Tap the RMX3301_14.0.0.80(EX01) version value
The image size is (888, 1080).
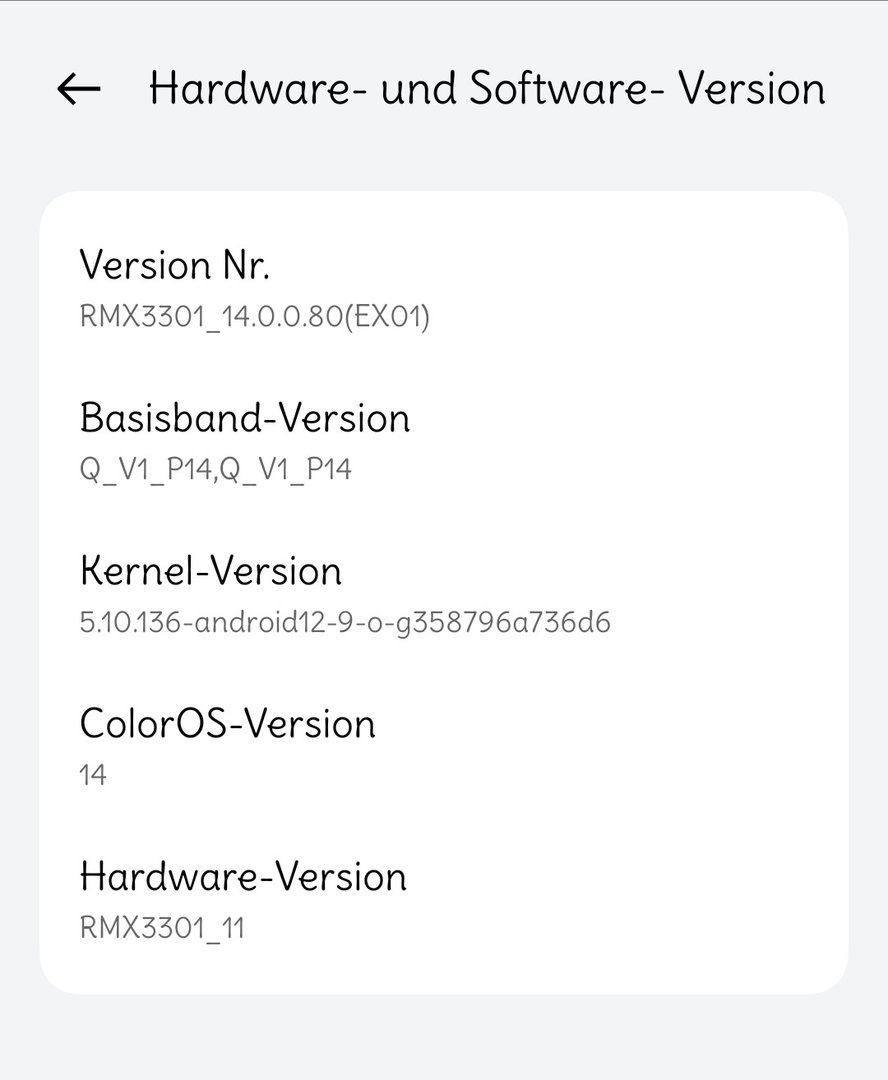pyautogui.click(x=254, y=317)
